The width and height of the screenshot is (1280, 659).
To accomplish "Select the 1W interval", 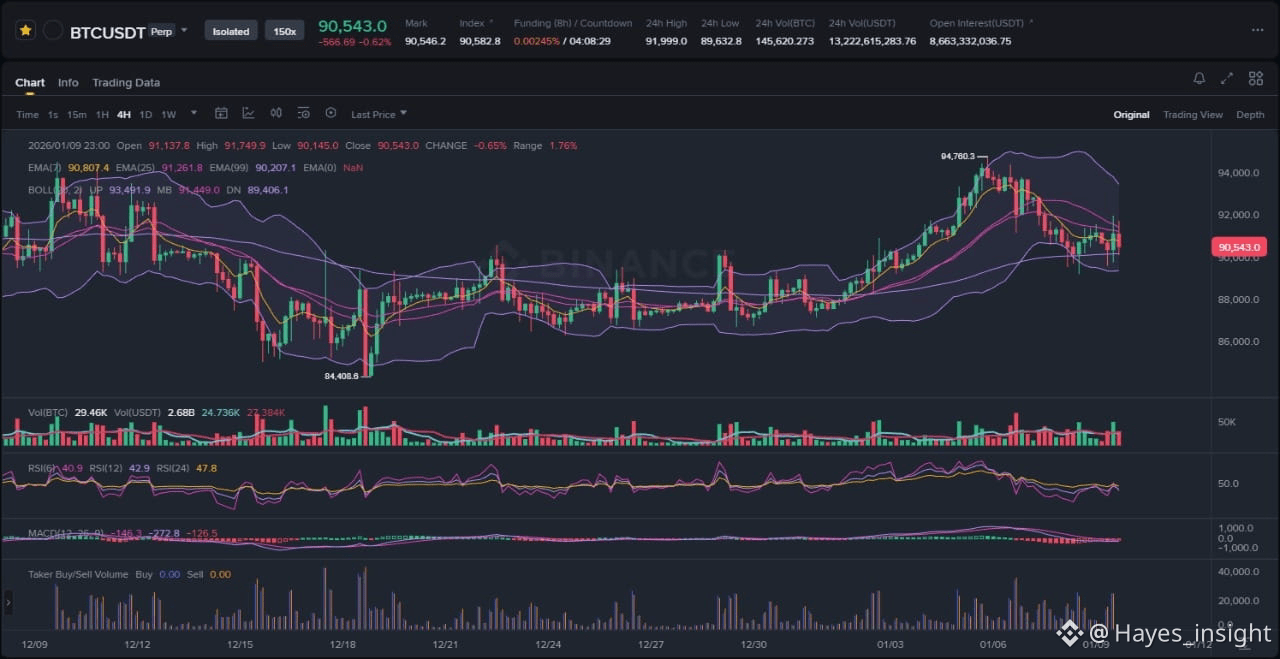I will (x=169, y=115).
